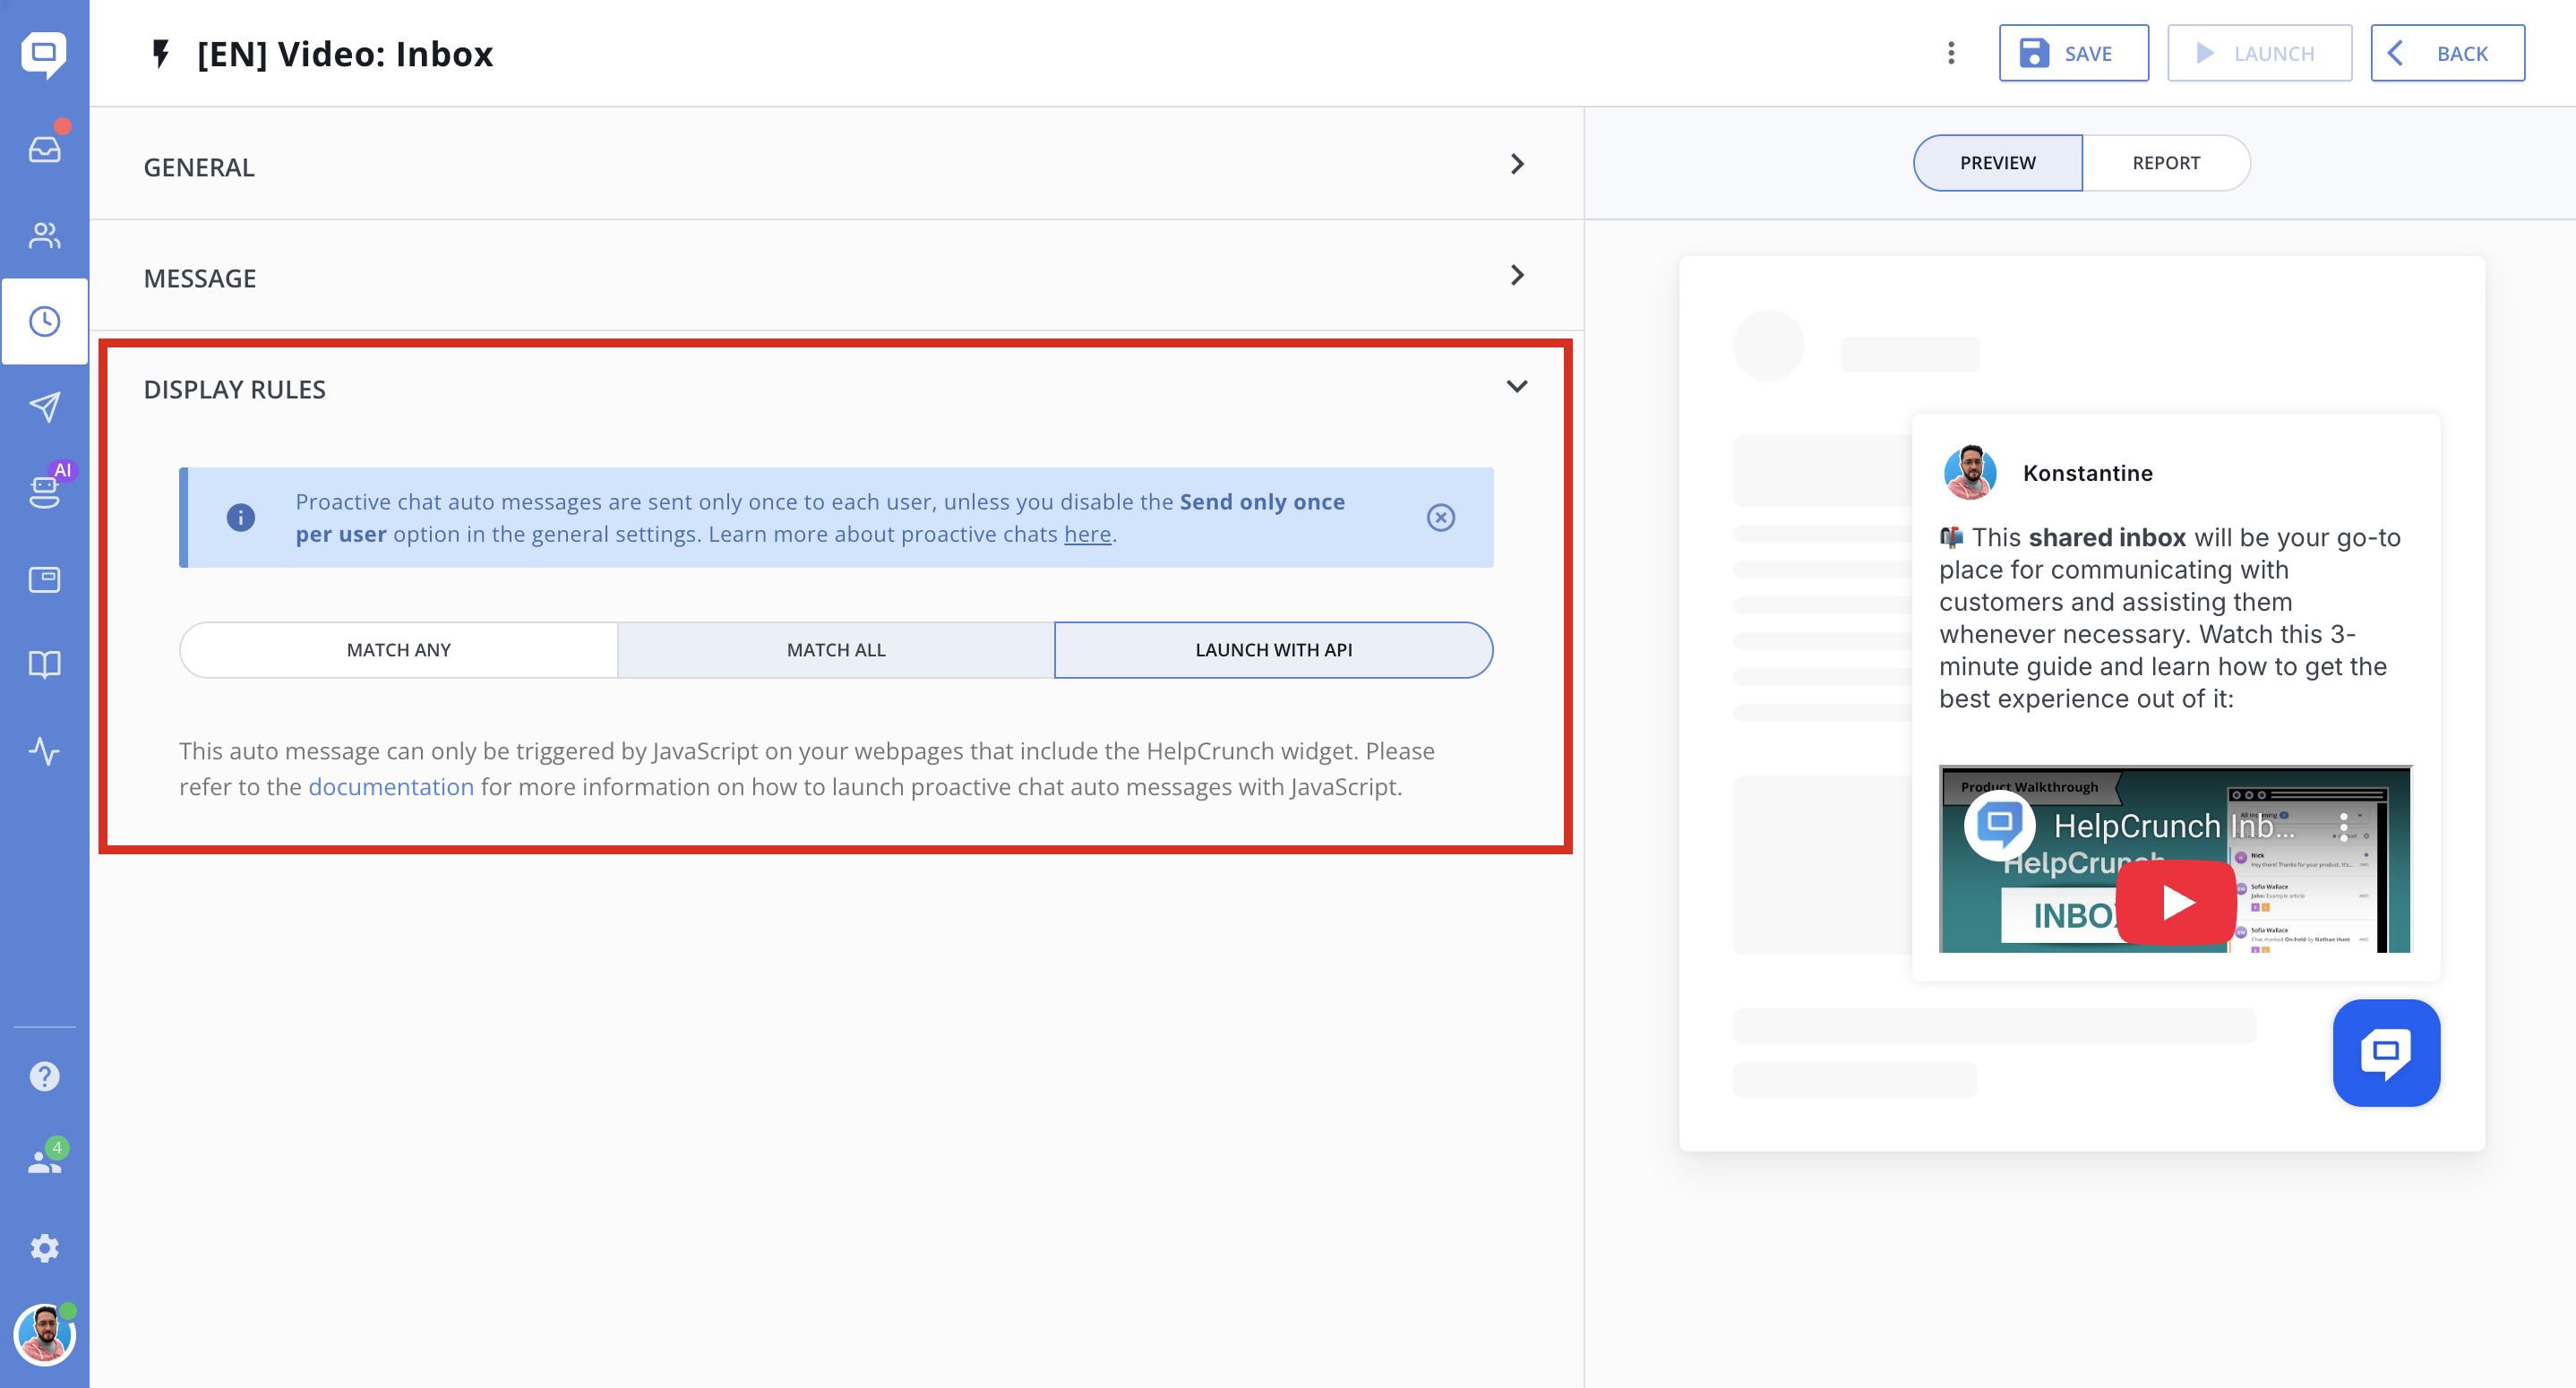Click Konstantine's avatar in preview
This screenshot has height=1388, width=2576.
pos(1970,472)
